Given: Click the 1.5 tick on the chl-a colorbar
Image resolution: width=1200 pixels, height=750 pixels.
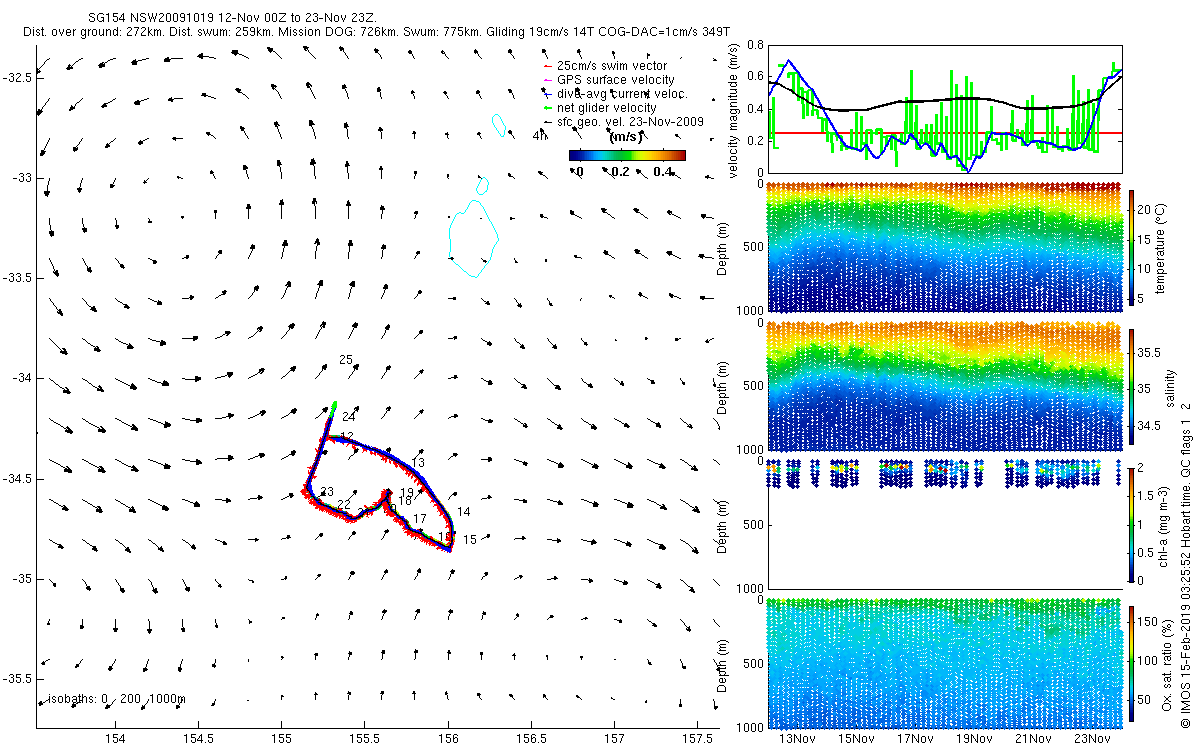Looking at the screenshot, I should tap(1147, 496).
